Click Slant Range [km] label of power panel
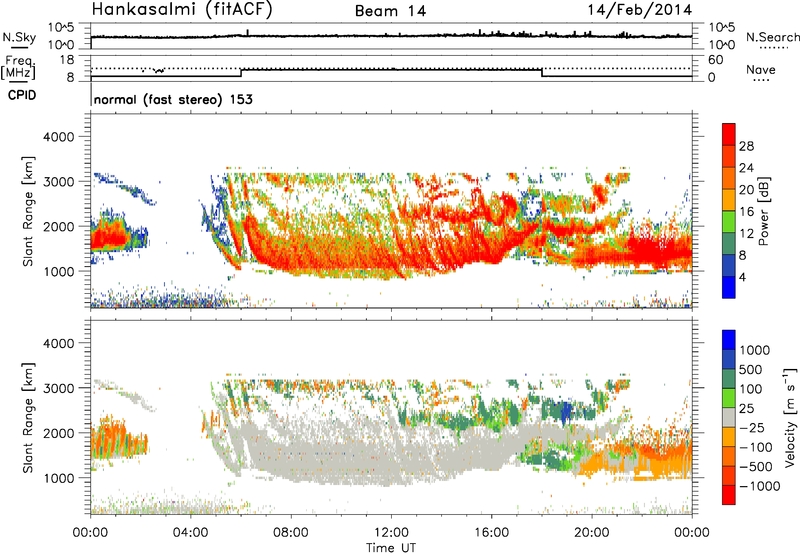Image resolution: width=800 pixels, height=554 pixels. pyautogui.click(x=28, y=211)
